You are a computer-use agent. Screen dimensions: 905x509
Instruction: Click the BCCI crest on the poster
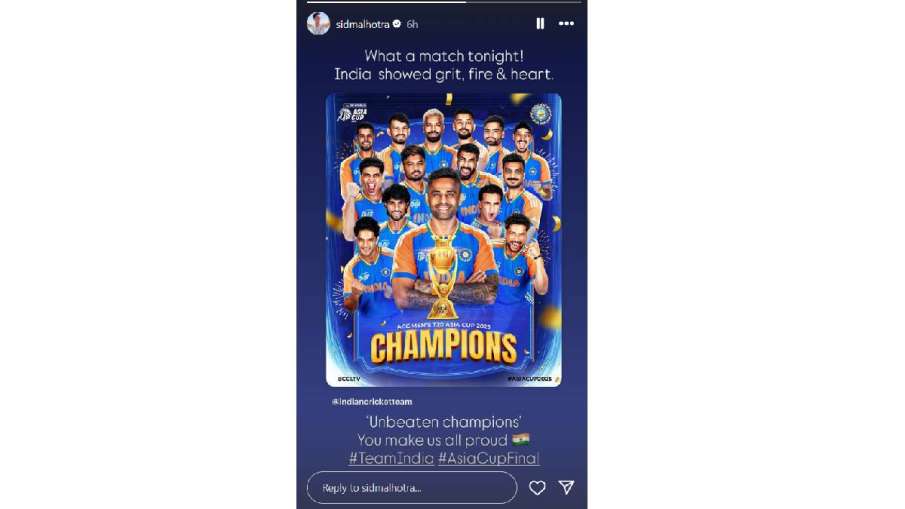[540, 114]
